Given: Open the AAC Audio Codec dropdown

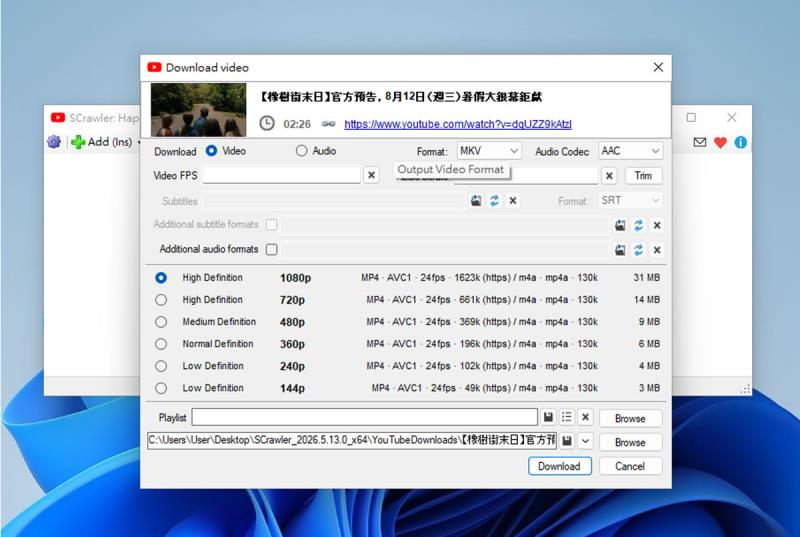Looking at the screenshot, I should point(631,151).
